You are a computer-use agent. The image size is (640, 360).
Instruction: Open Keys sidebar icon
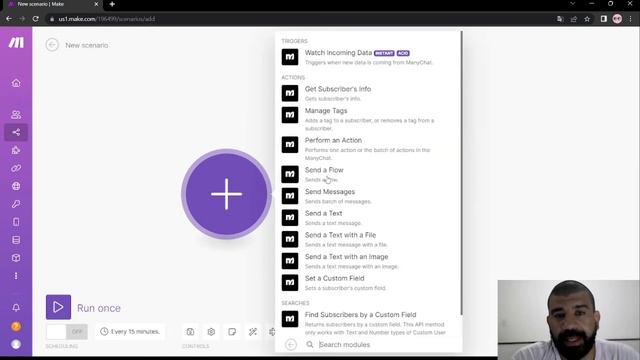(x=16, y=204)
